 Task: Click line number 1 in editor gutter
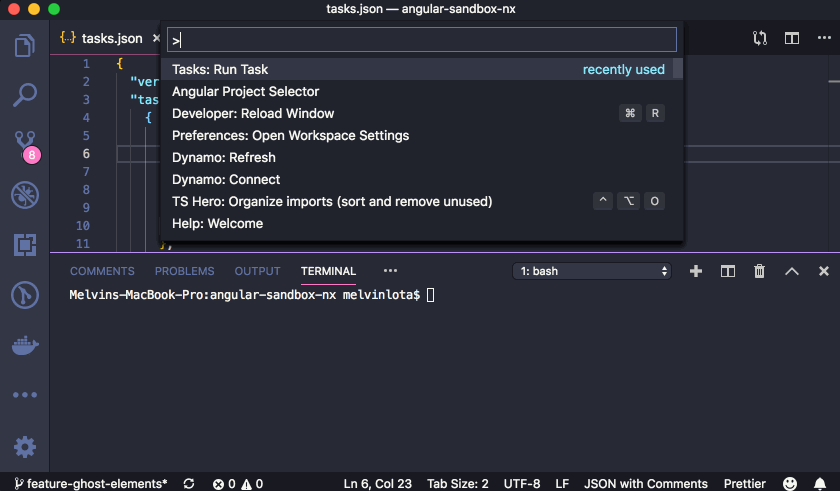(x=86, y=64)
